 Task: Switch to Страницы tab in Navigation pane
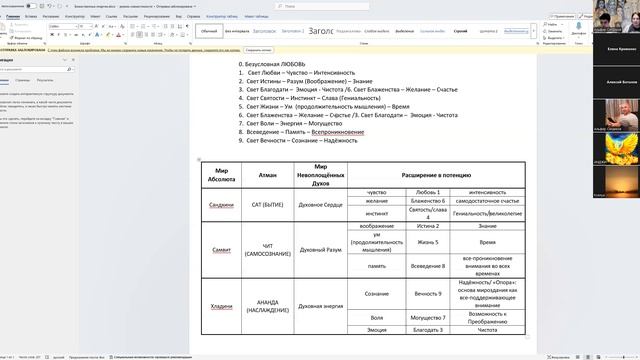22,80
